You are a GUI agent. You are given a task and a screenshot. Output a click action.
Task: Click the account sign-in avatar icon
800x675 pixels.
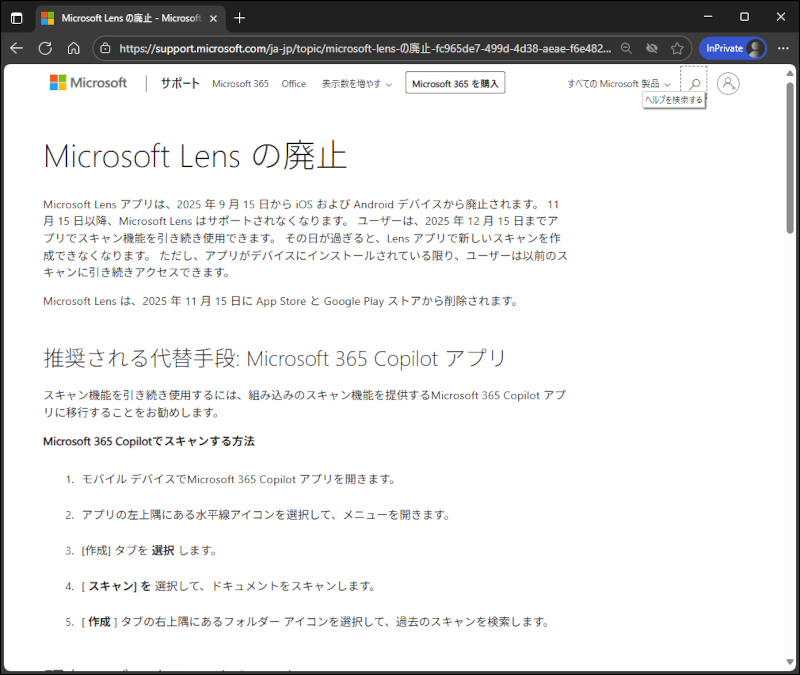click(x=729, y=84)
